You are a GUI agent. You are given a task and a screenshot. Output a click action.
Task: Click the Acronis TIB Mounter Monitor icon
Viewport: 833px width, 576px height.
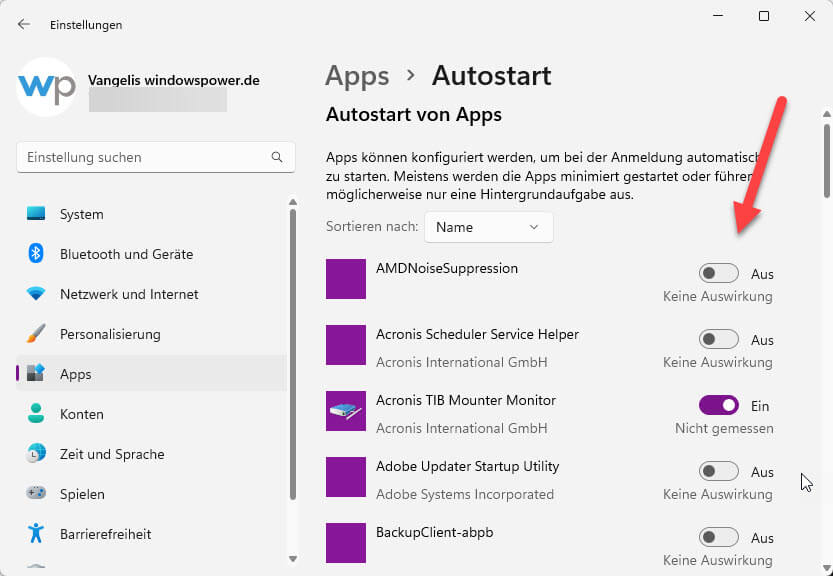point(346,411)
